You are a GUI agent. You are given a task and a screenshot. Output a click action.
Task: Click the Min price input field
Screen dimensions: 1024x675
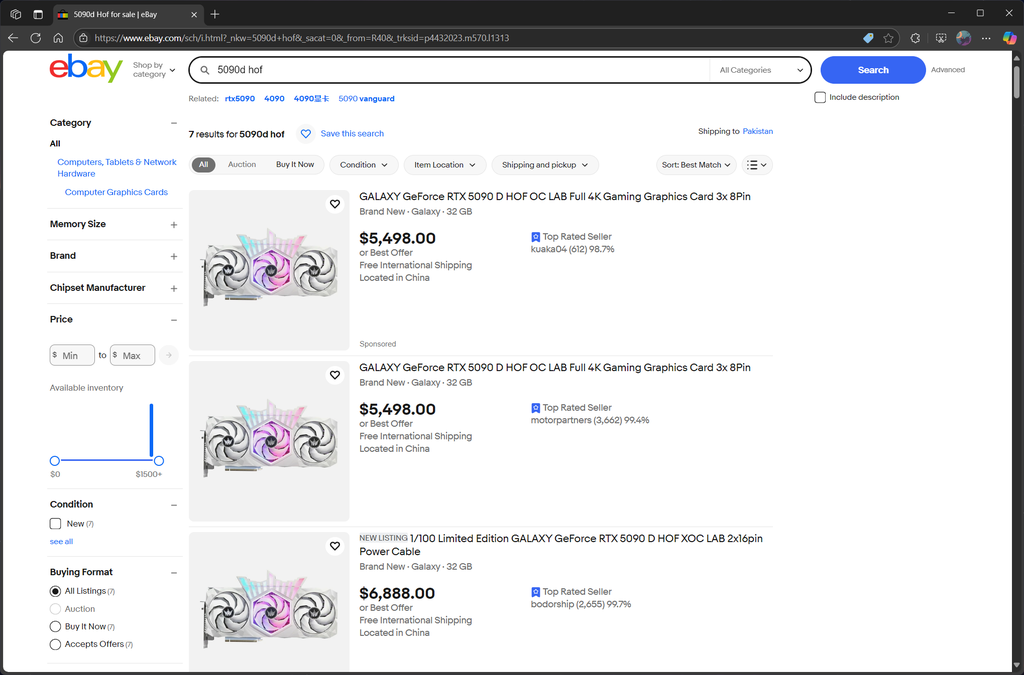72,355
